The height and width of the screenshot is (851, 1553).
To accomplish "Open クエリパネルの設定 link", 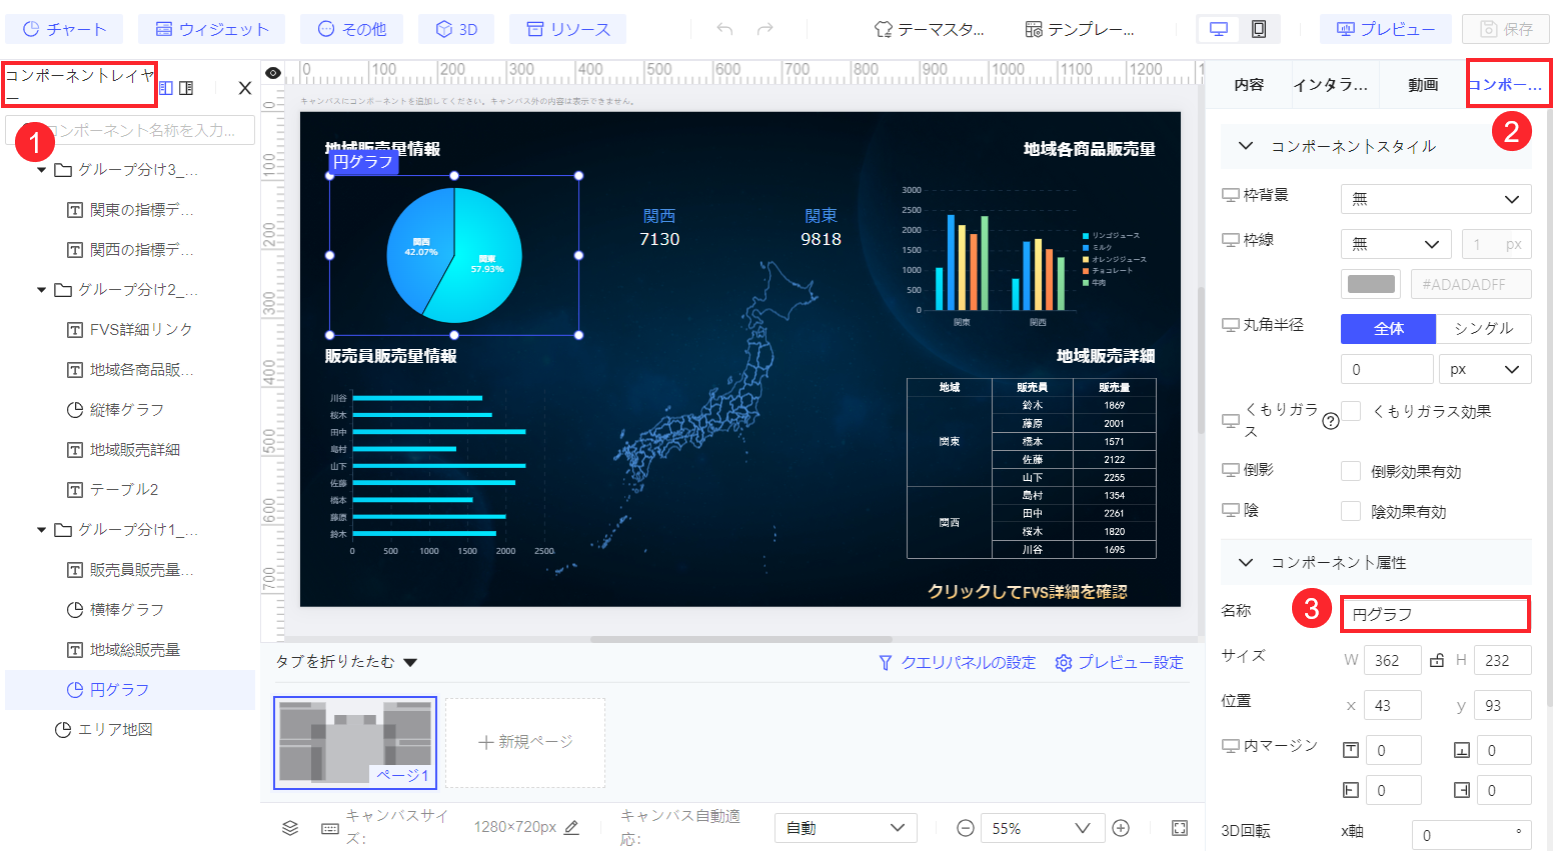I will click(x=957, y=662).
